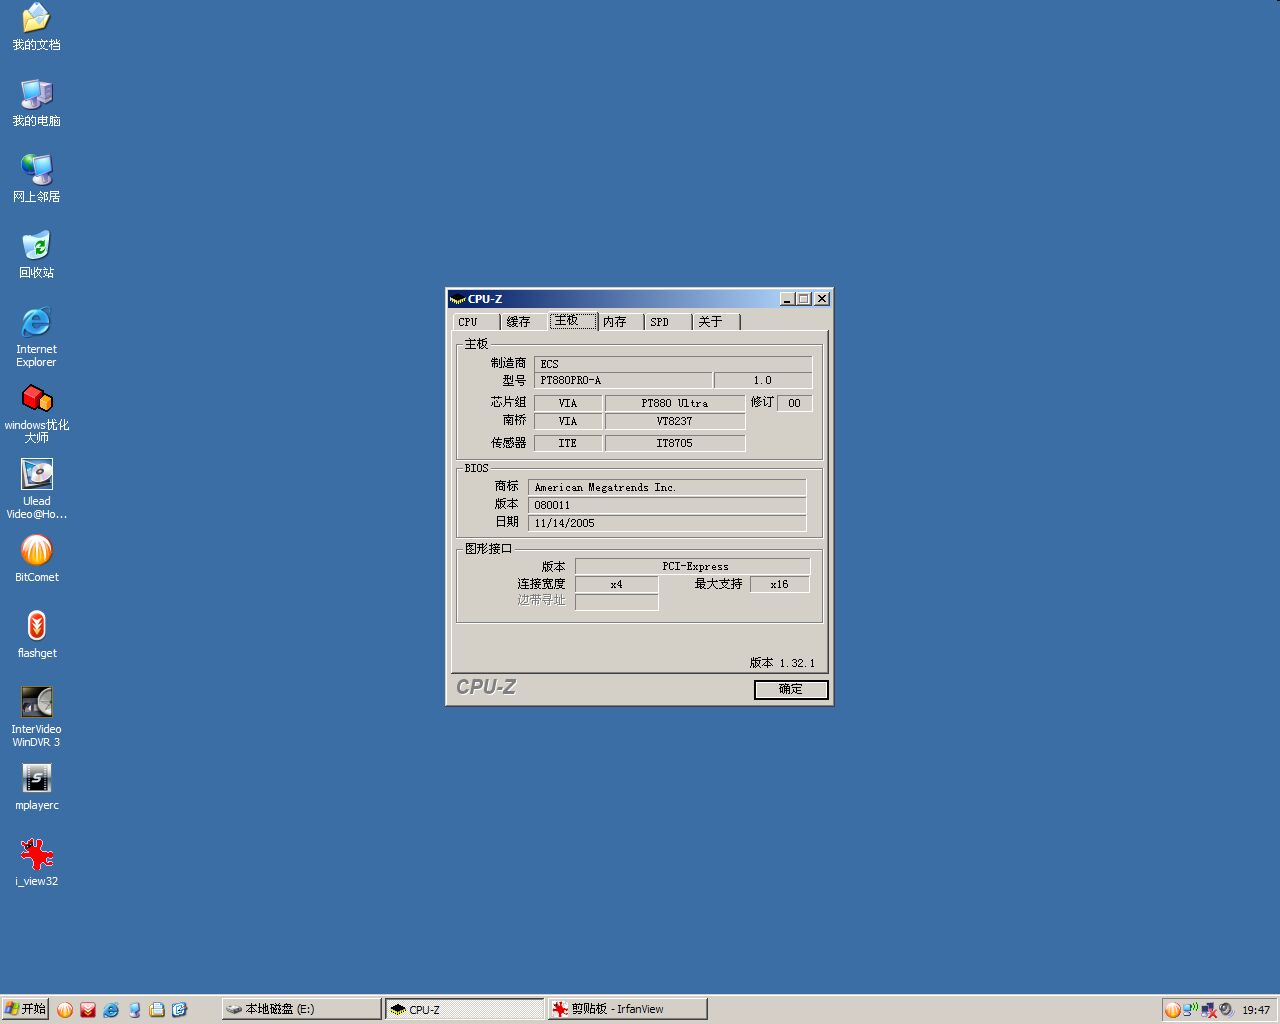This screenshot has height=1024, width=1280.
Task: Click the red mail quick launch icon
Action: 88,1010
